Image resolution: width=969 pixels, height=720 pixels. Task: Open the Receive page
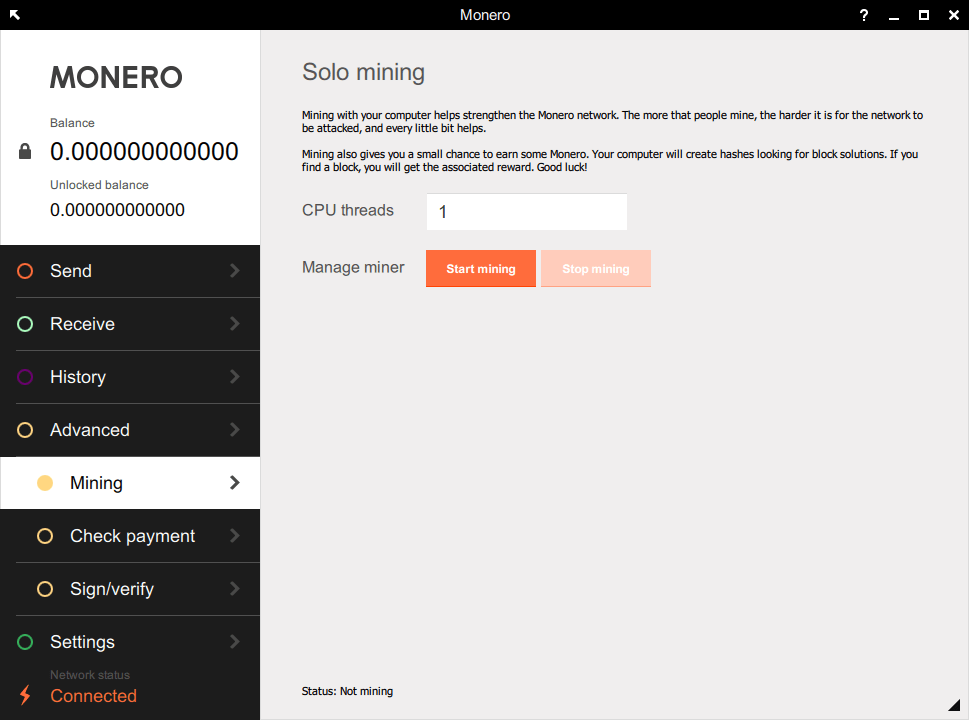[x=130, y=324]
